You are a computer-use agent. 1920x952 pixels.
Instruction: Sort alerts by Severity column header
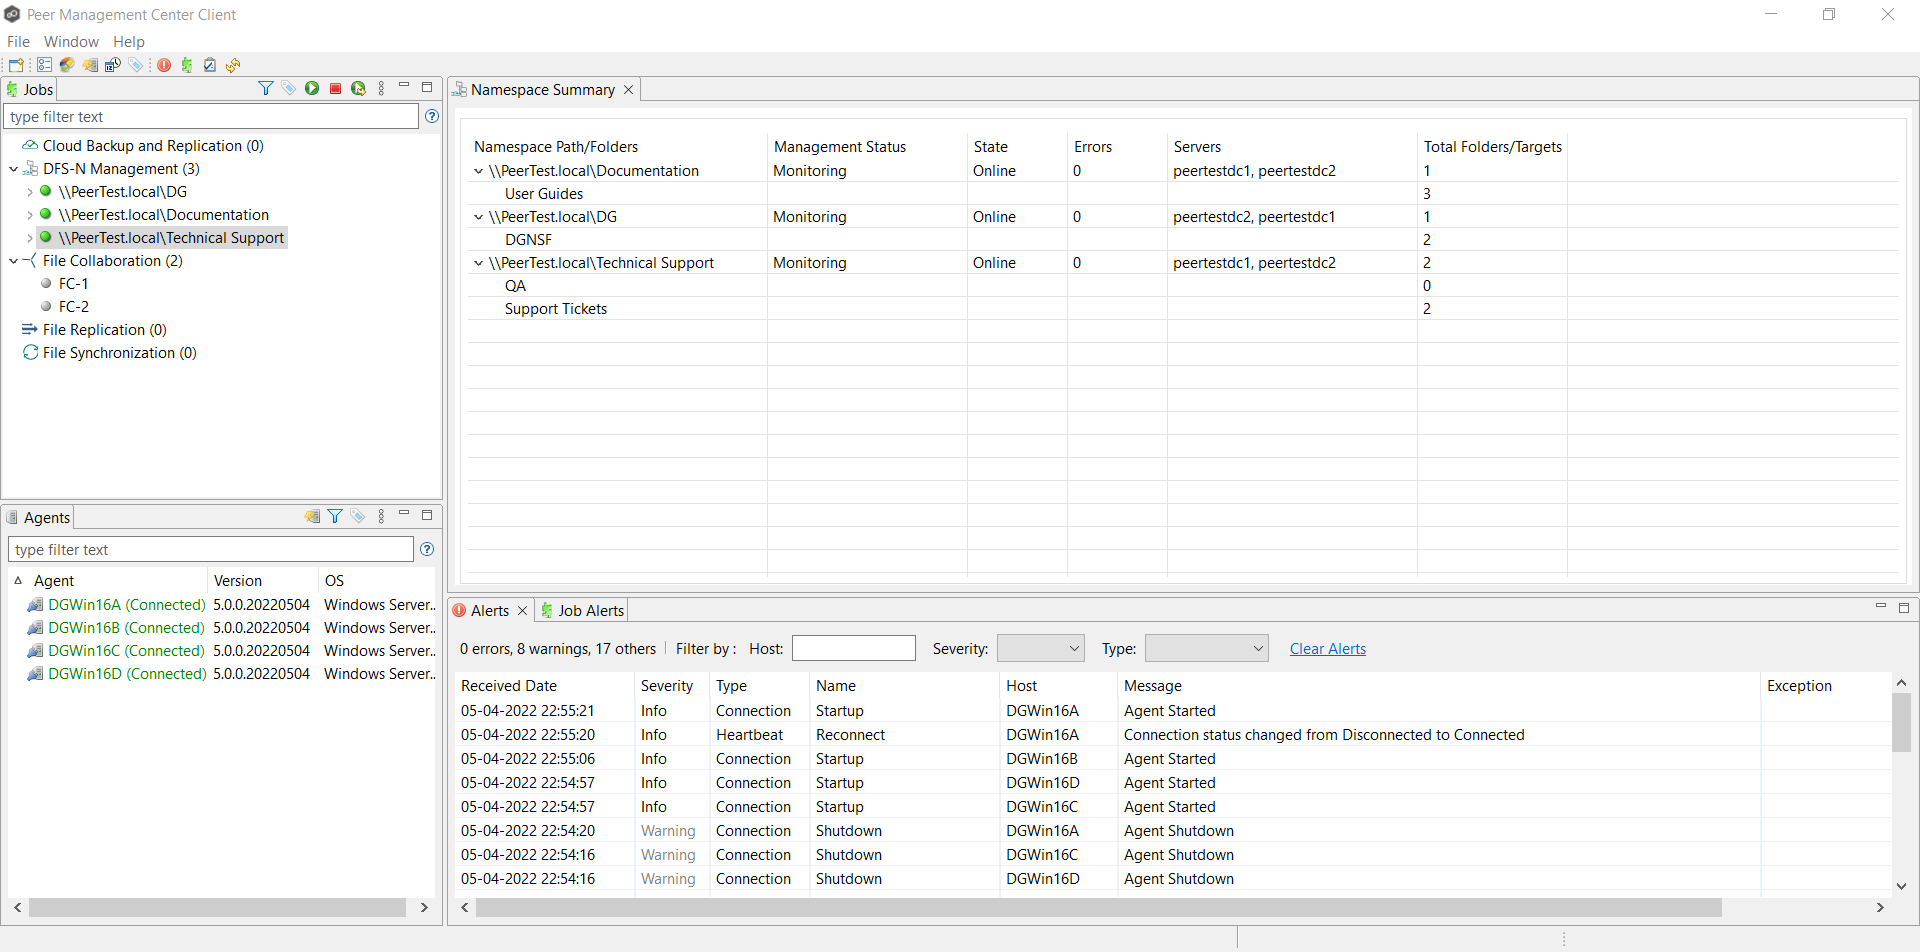667,686
